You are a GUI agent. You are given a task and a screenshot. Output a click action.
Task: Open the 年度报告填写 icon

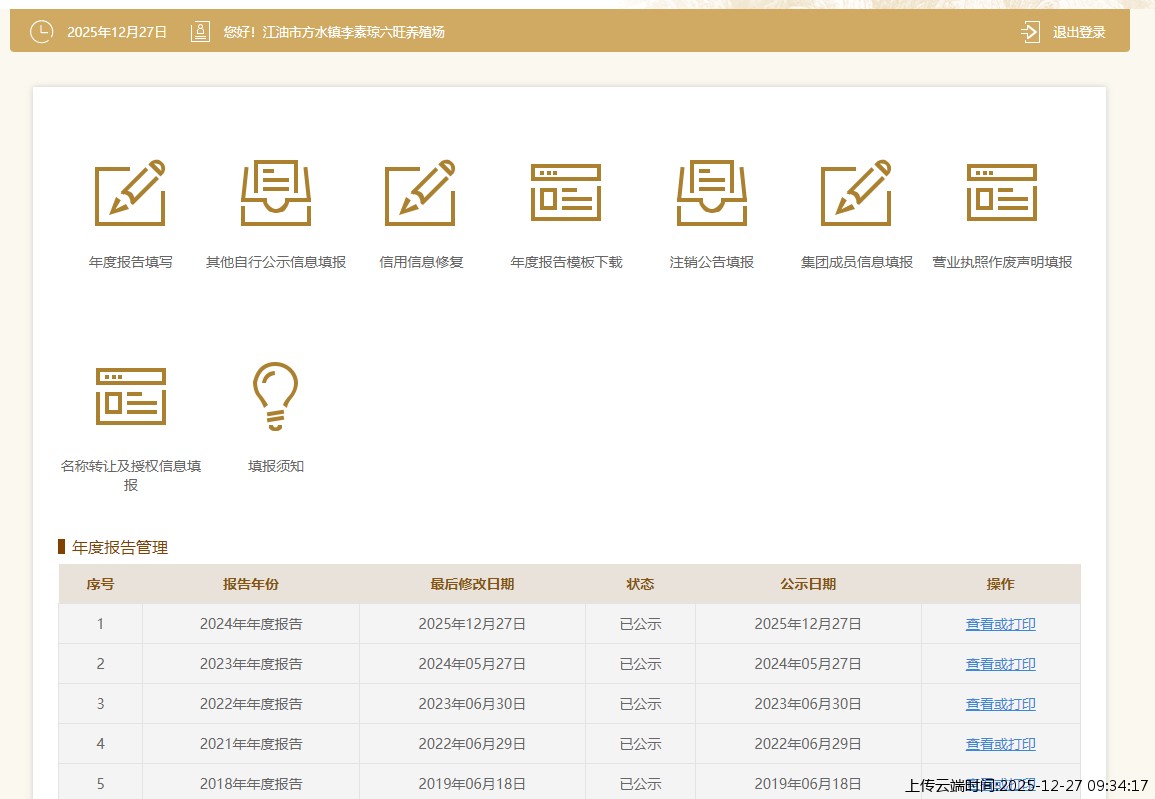[130, 193]
